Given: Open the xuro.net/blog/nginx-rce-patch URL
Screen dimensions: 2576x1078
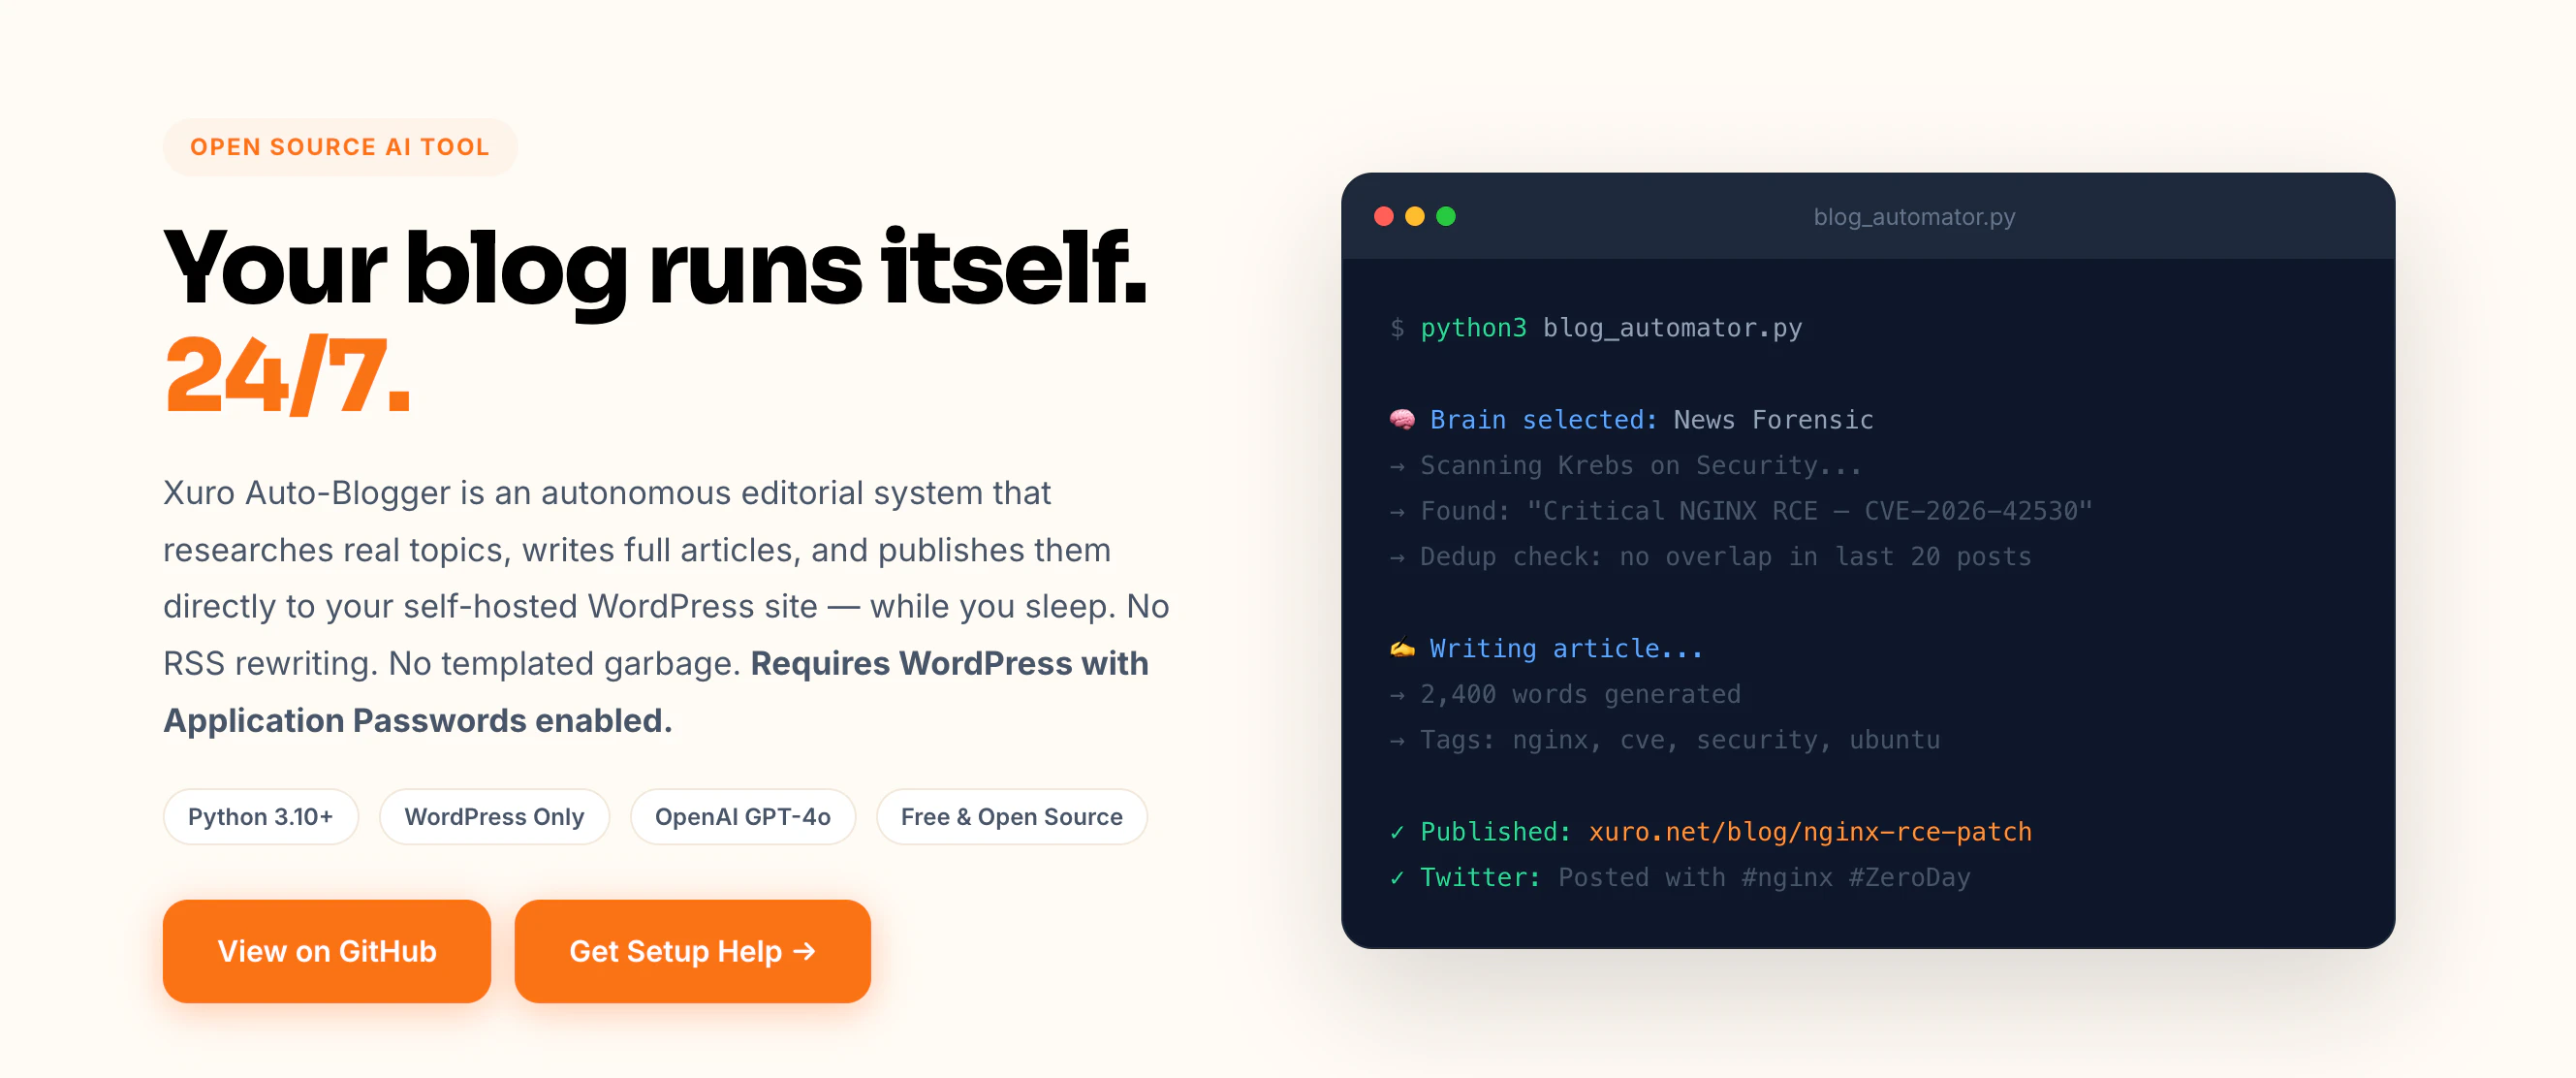Looking at the screenshot, I should point(1810,832).
